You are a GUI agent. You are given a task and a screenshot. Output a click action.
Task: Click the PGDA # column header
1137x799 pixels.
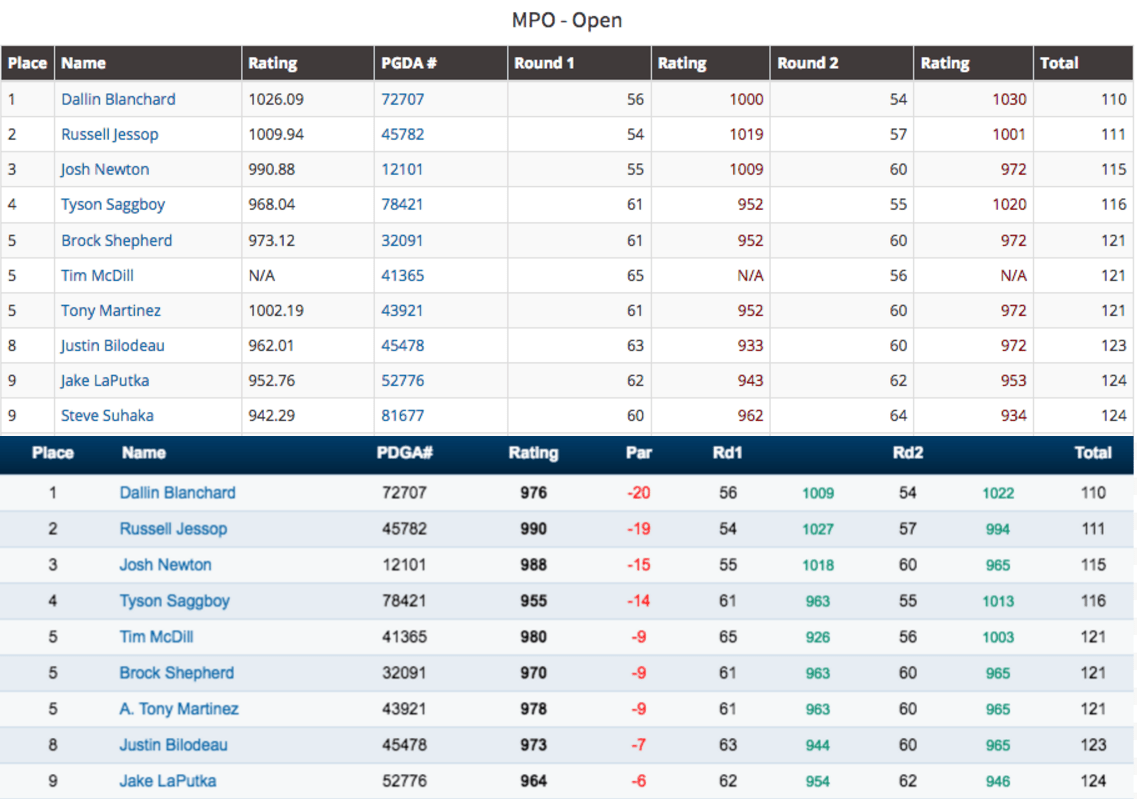click(409, 63)
